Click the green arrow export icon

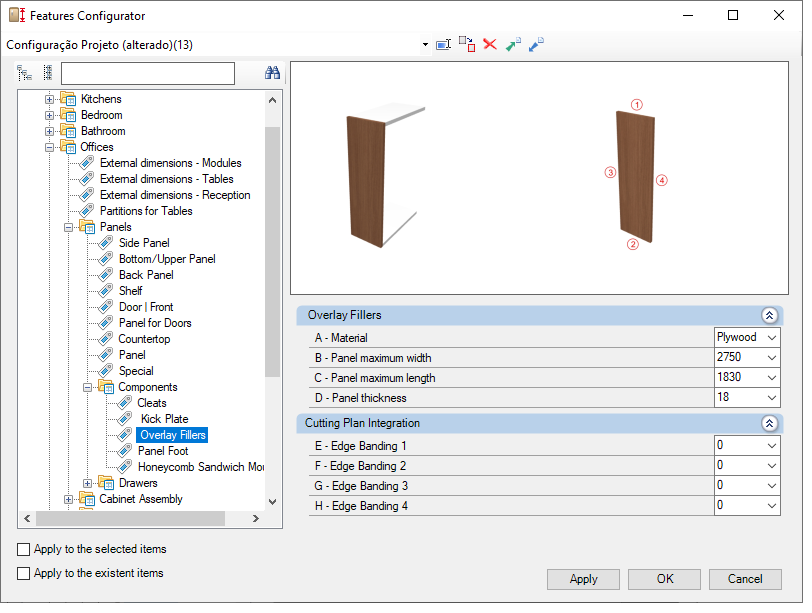pos(513,45)
